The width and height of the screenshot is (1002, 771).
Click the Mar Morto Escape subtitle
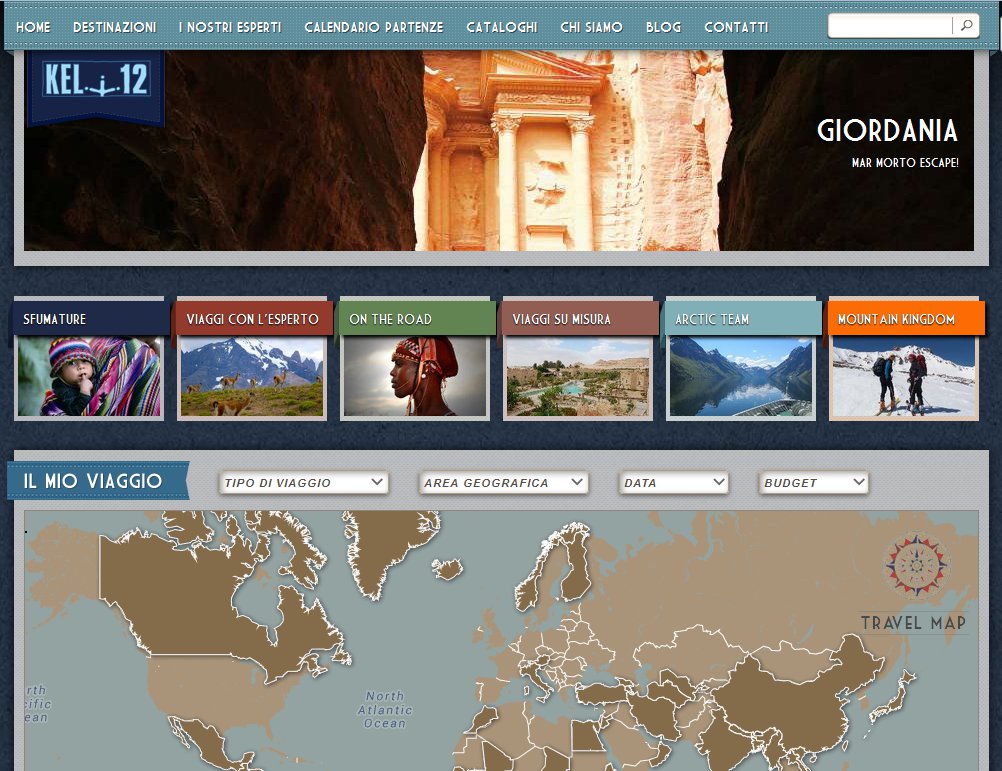pyautogui.click(x=905, y=163)
